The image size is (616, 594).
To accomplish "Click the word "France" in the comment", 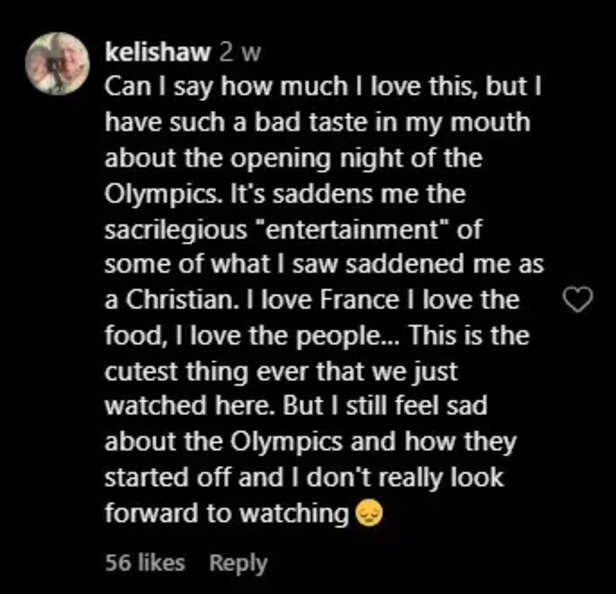I will [319, 300].
